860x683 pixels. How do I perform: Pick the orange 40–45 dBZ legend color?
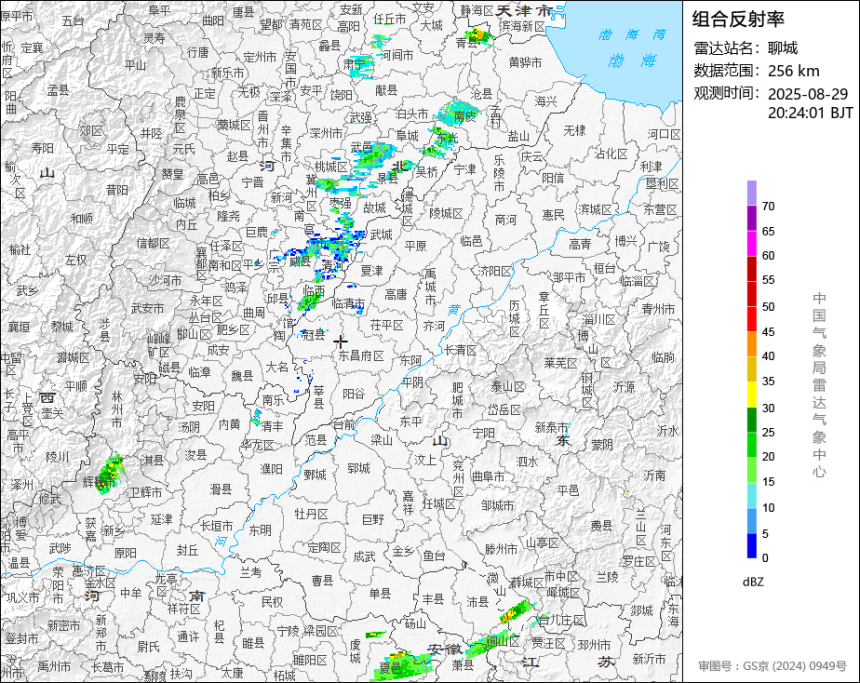[x=751, y=345]
